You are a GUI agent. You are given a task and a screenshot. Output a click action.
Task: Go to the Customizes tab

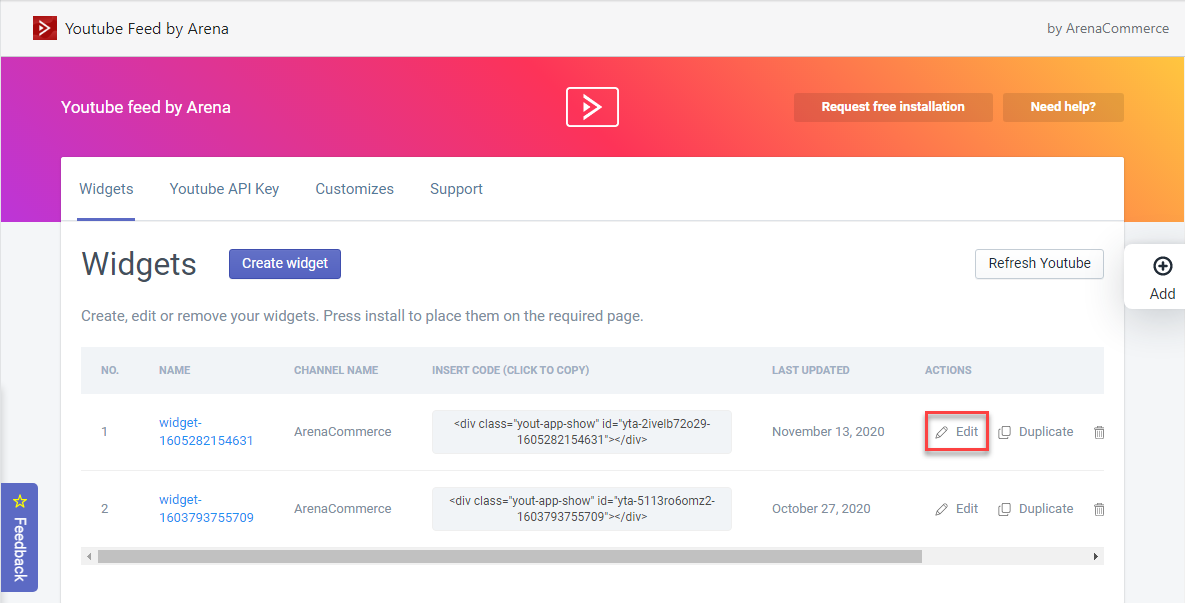[x=354, y=189]
